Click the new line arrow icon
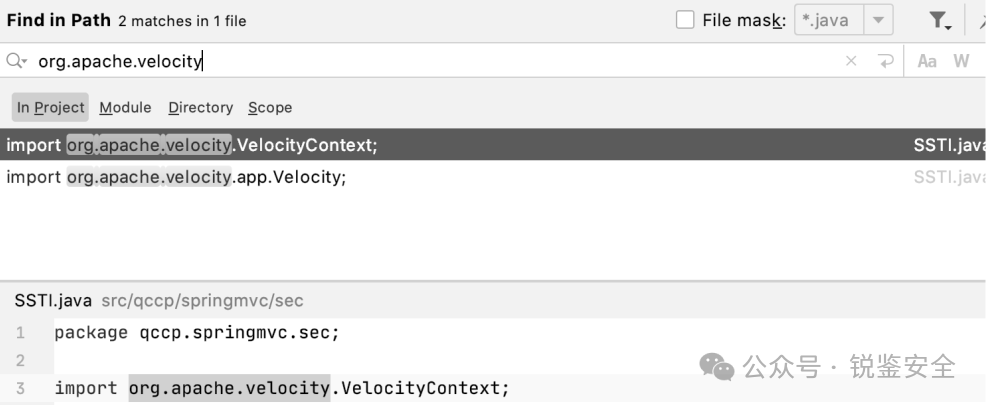The width and height of the screenshot is (986, 405). [885, 61]
